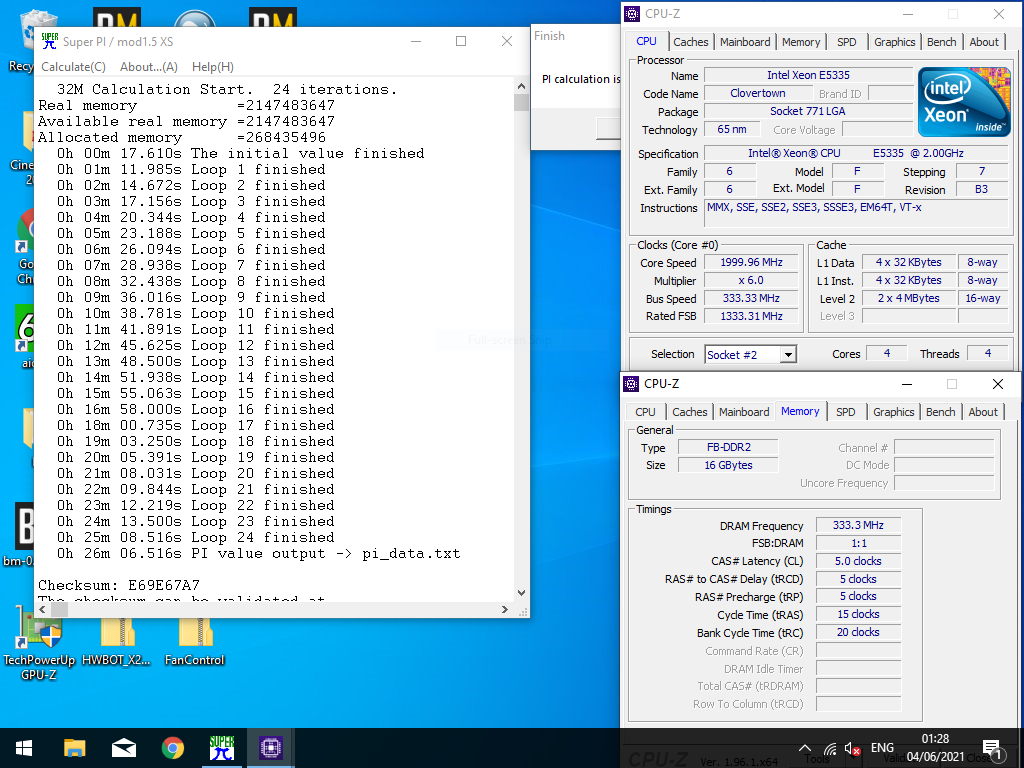This screenshot has height=768, width=1024.
Task: Switch to Caches tab in upper CPU-Z
Action: 690,42
